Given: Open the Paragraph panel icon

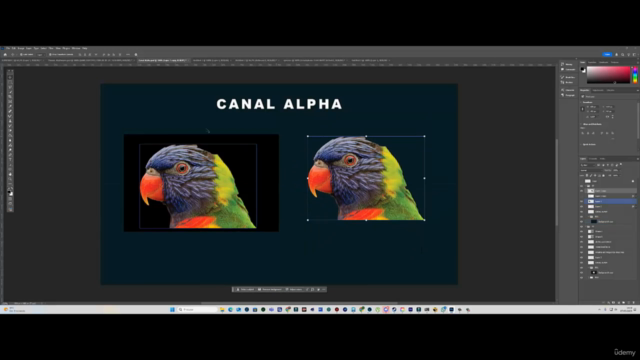Looking at the screenshot, I should pos(562,95).
